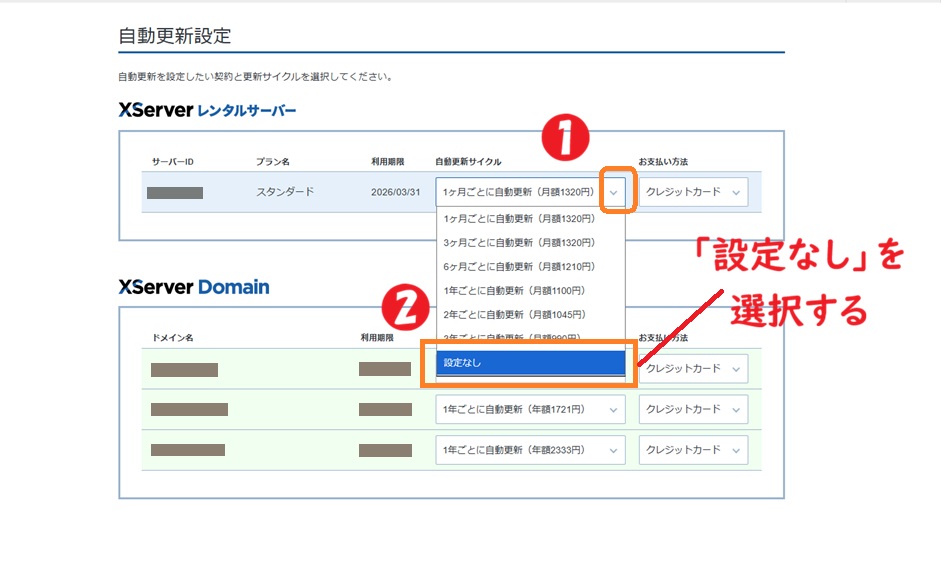941x566 pixels.
Task: Open the first domain row's クレジットカード dropdown
Action: 693,368
